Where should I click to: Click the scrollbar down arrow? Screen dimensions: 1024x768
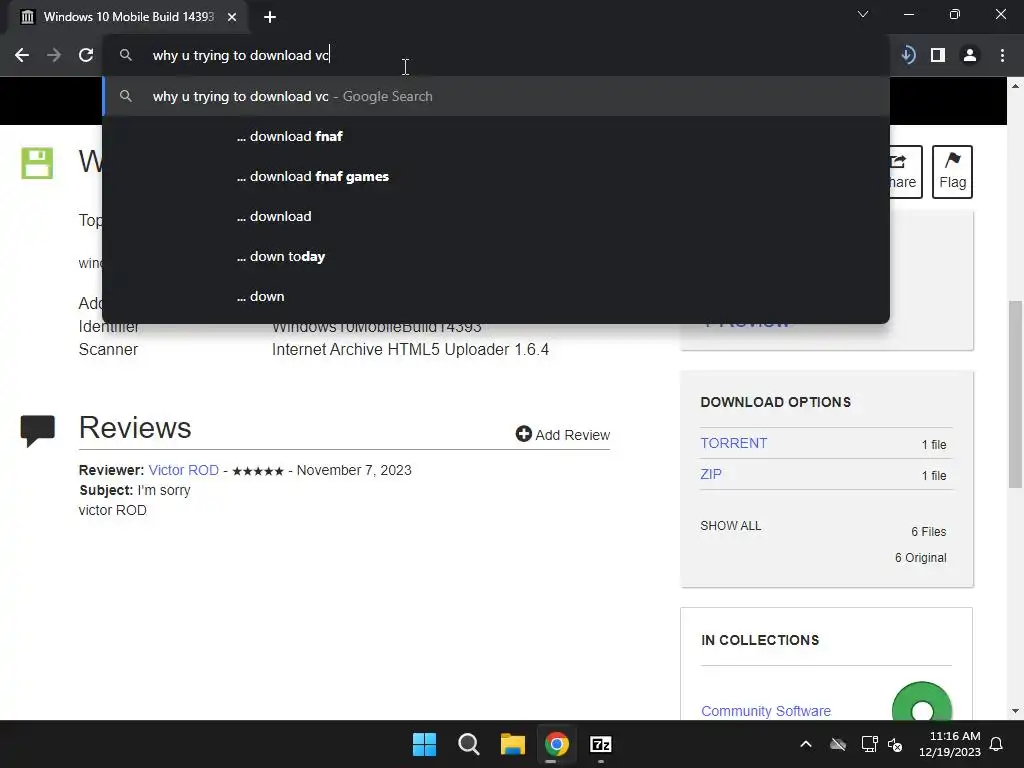1015,711
